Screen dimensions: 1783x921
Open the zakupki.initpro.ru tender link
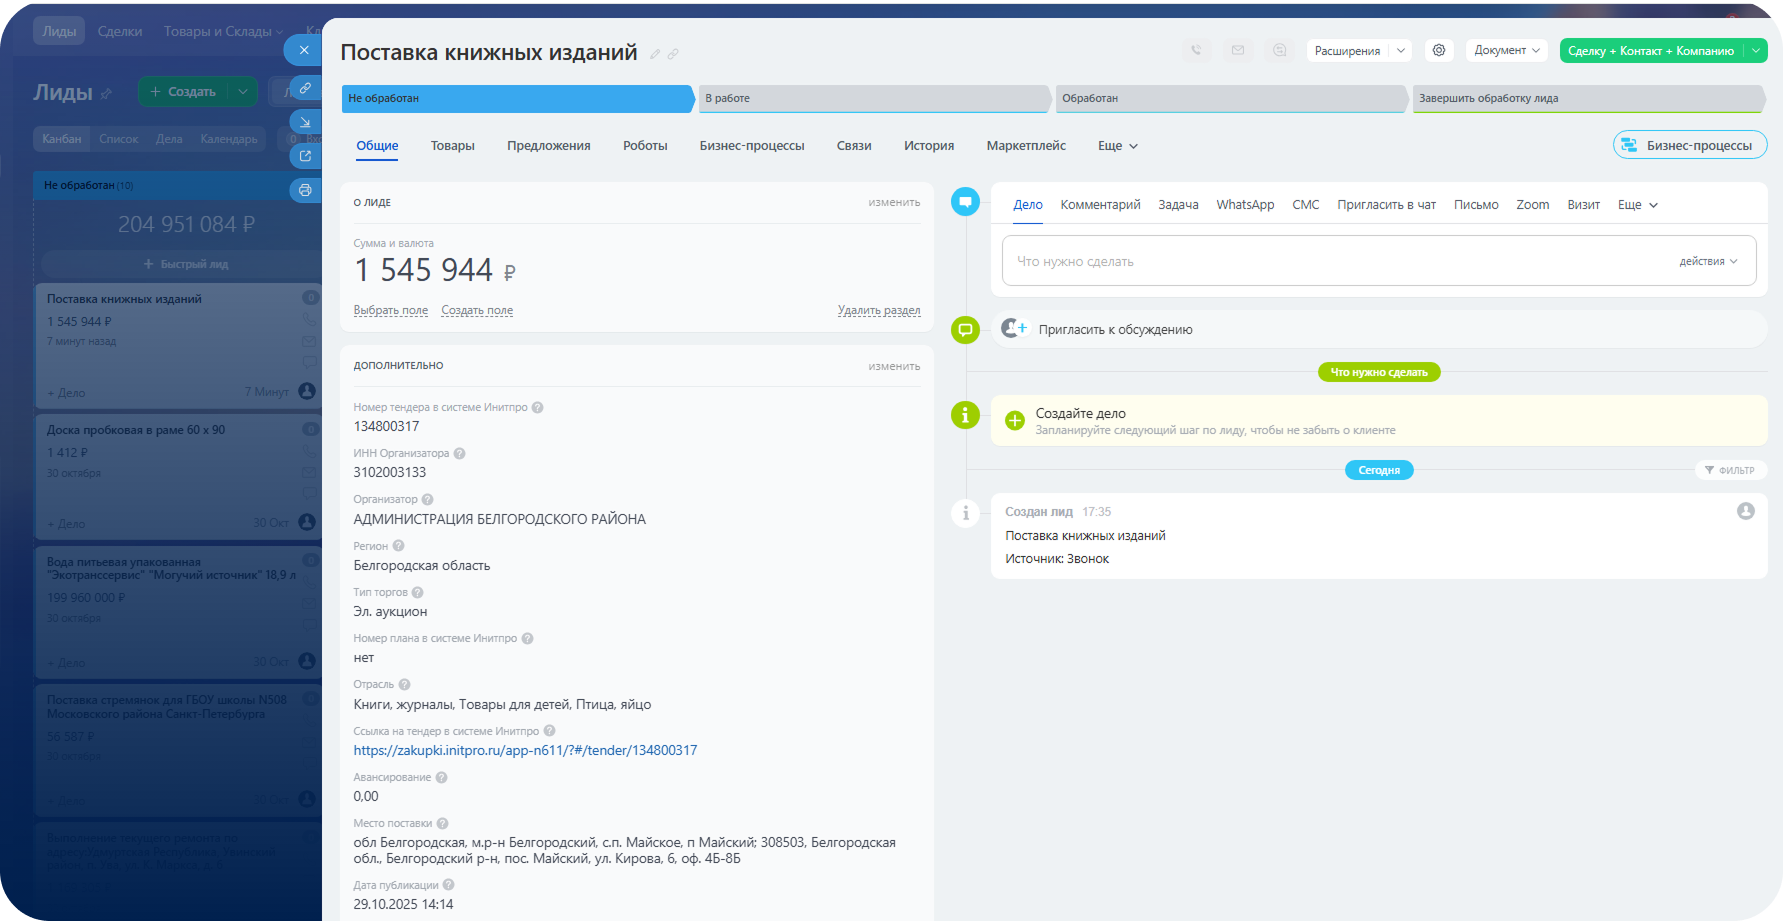[x=525, y=750]
